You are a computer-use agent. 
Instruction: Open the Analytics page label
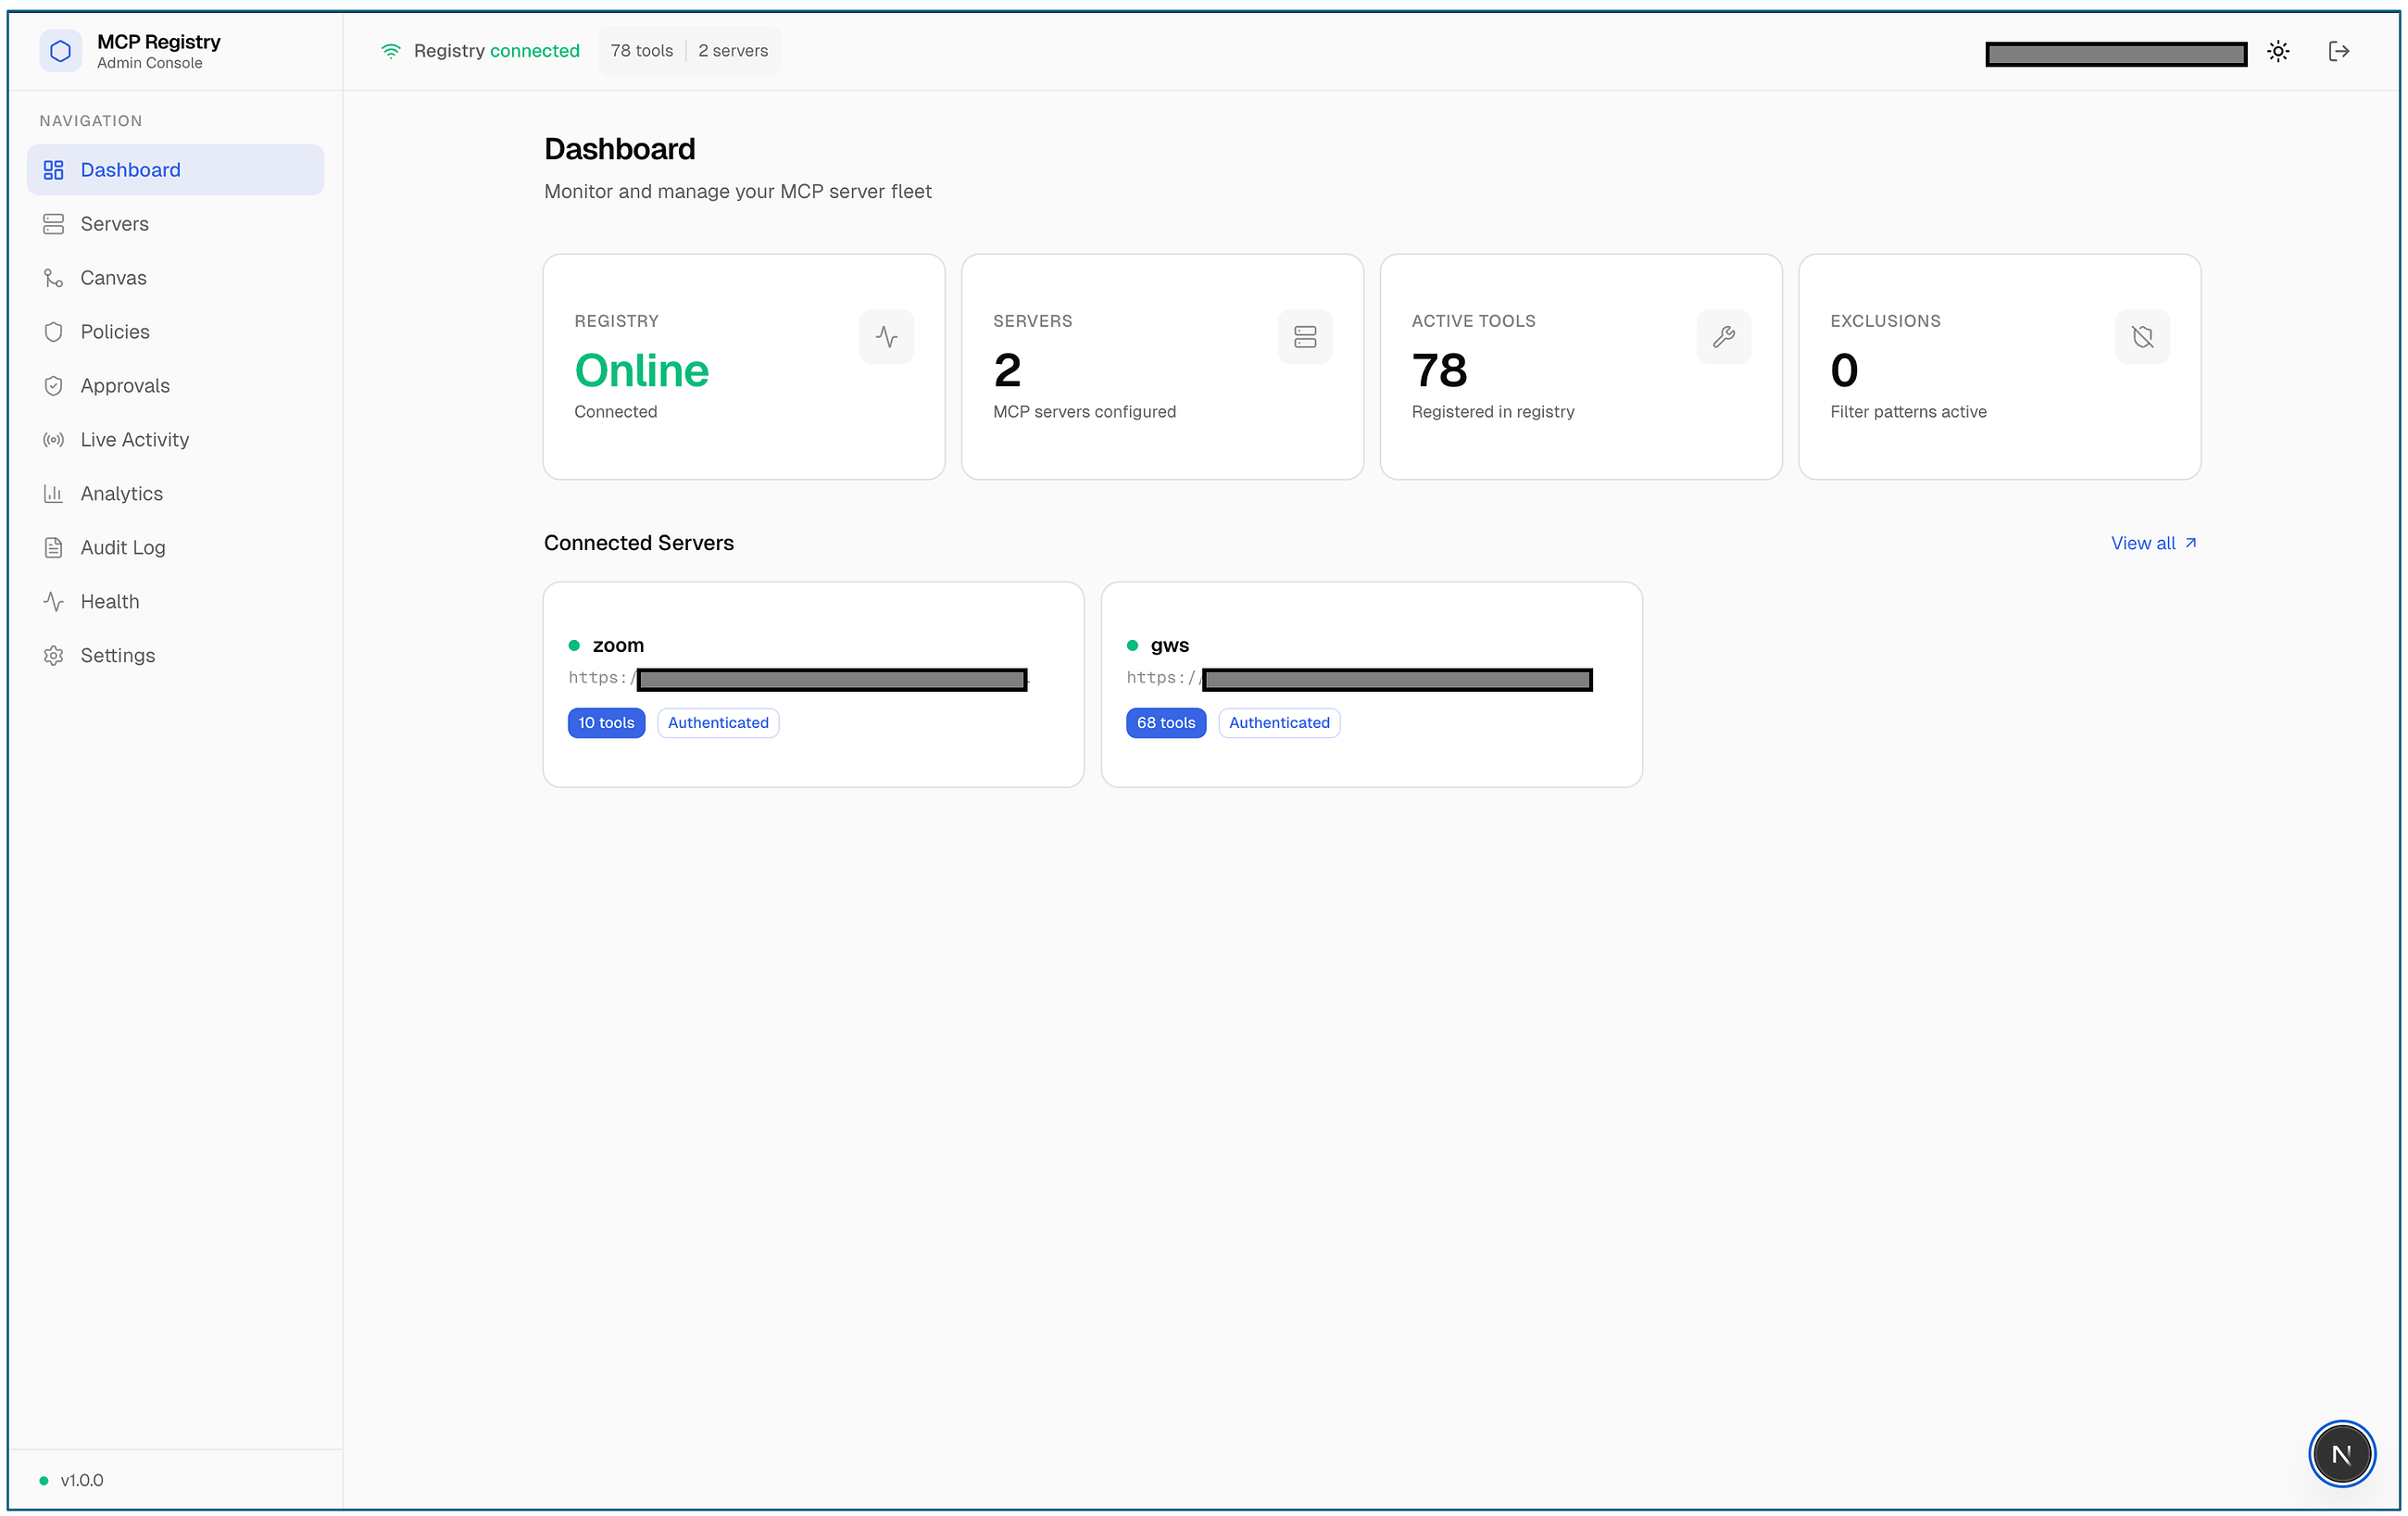point(122,494)
